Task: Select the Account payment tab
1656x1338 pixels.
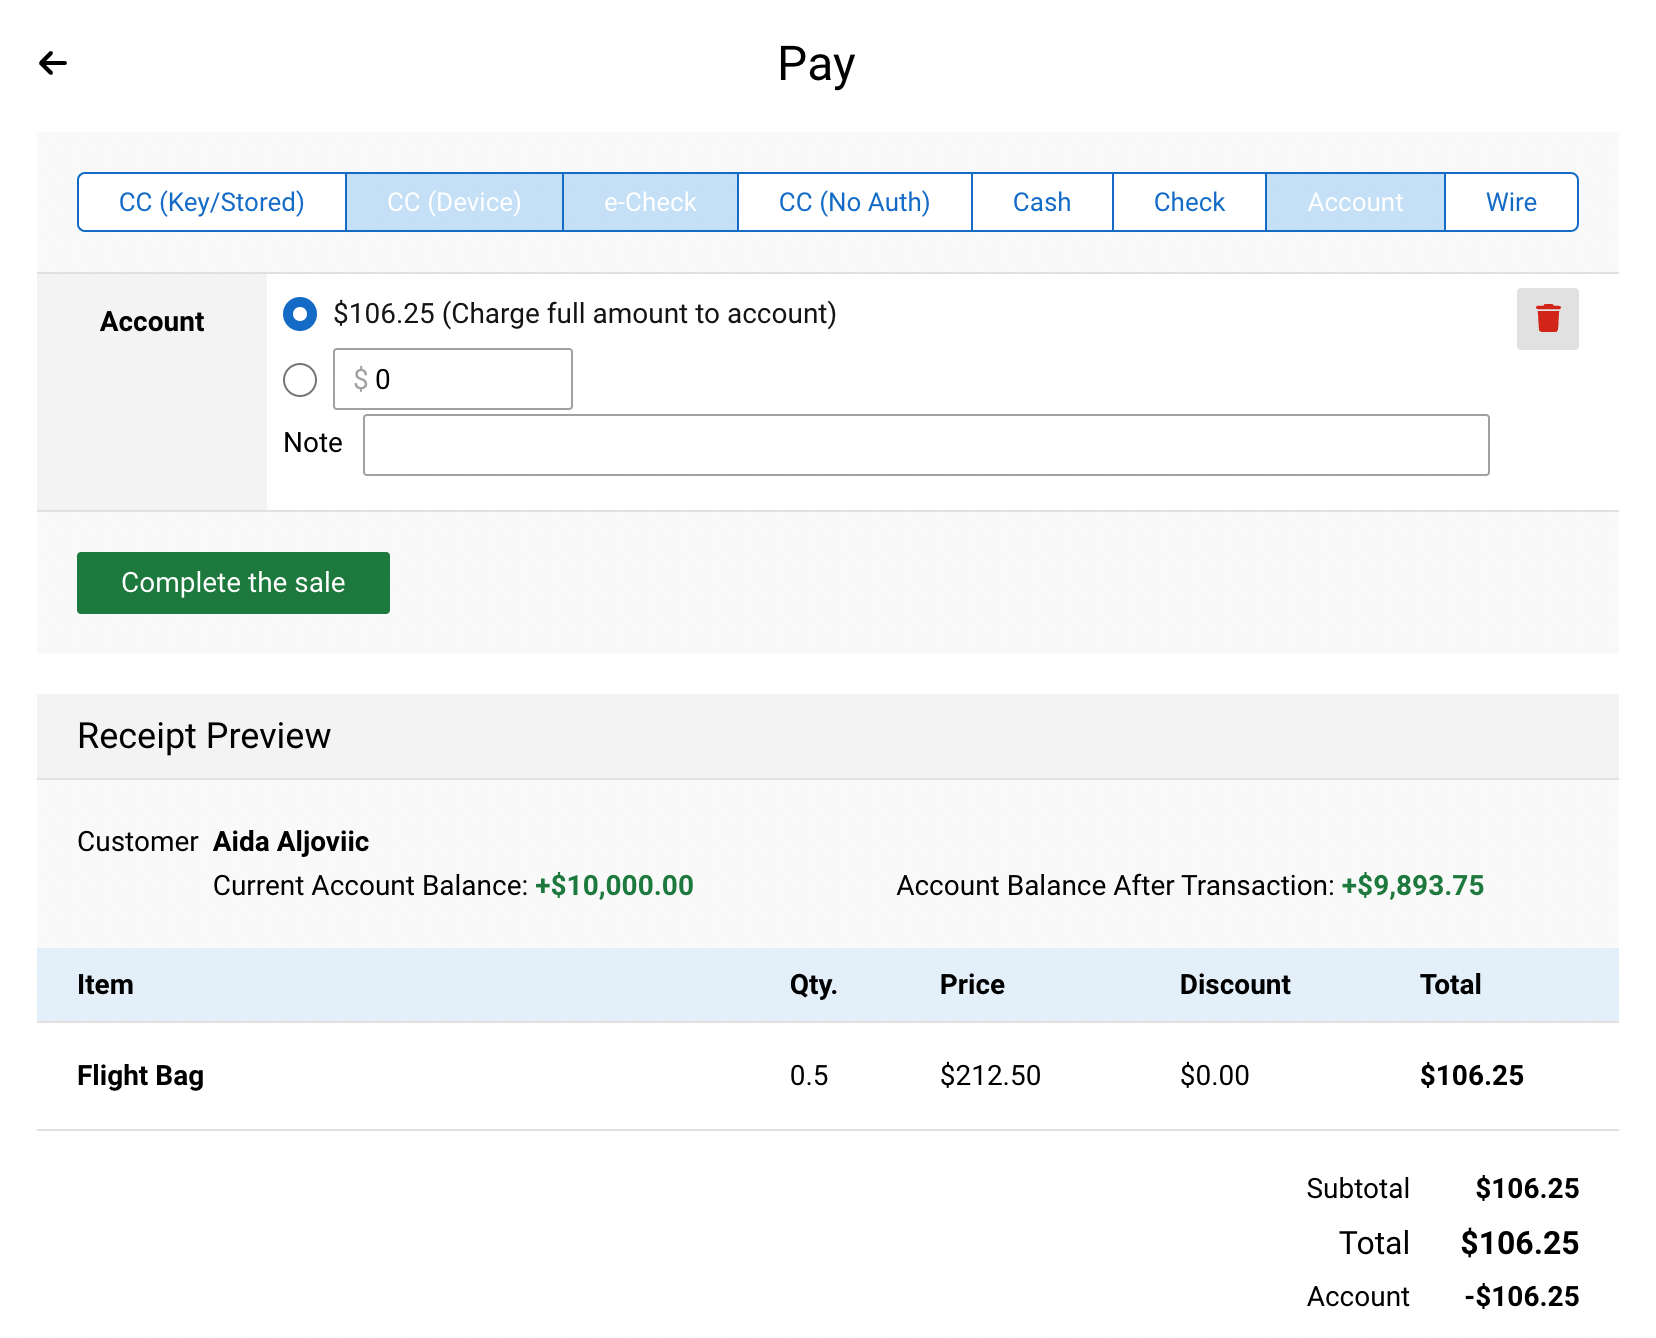Action: (x=1355, y=202)
